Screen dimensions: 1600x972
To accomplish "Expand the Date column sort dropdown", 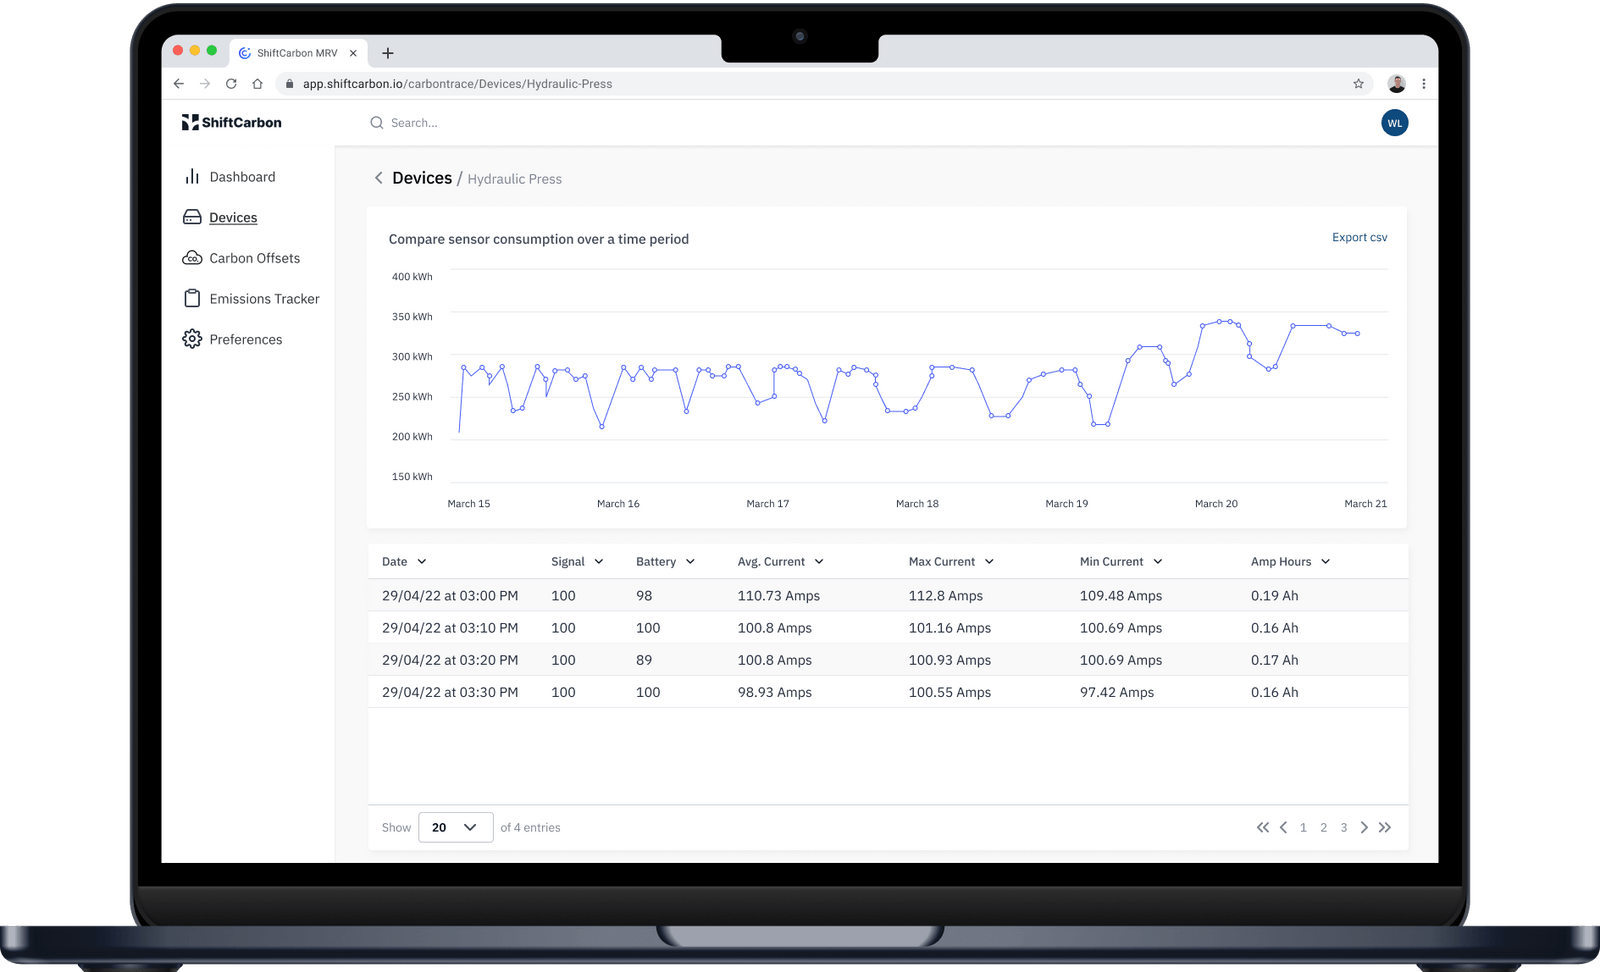I will pyautogui.click(x=422, y=562).
